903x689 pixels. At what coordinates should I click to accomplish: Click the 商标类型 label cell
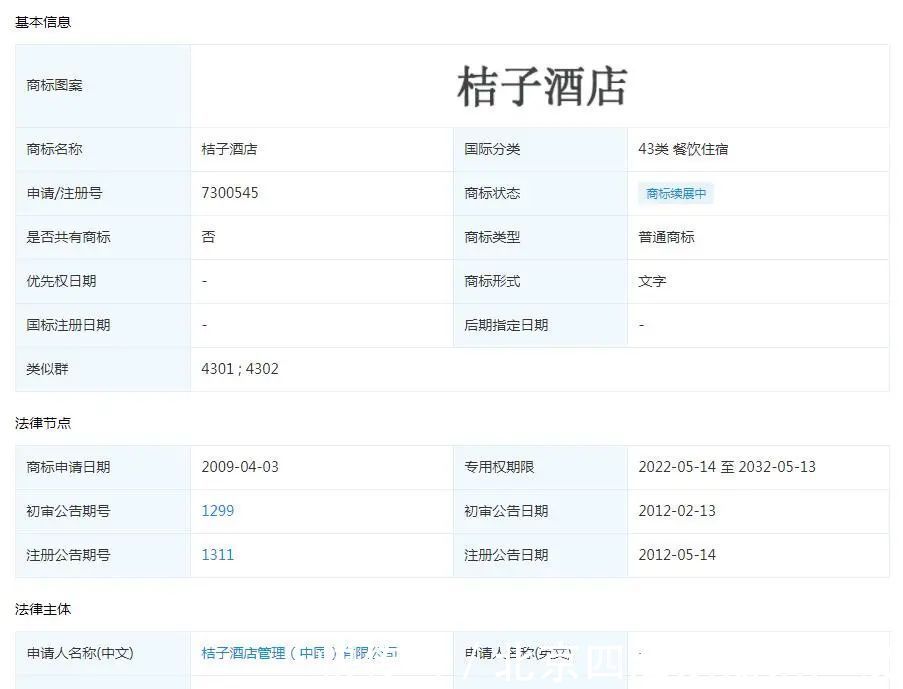tap(540, 237)
